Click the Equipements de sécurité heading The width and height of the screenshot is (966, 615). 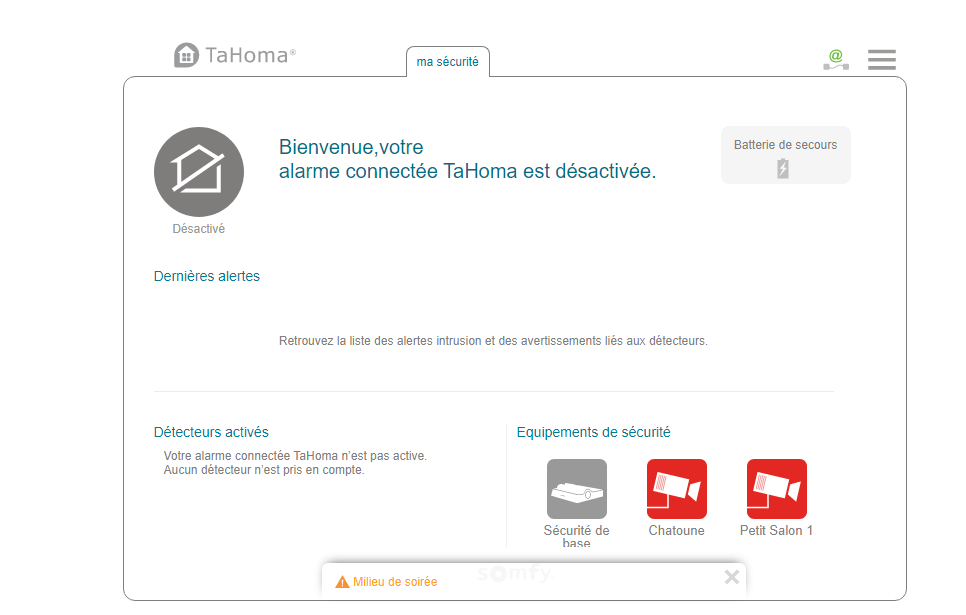(x=593, y=432)
